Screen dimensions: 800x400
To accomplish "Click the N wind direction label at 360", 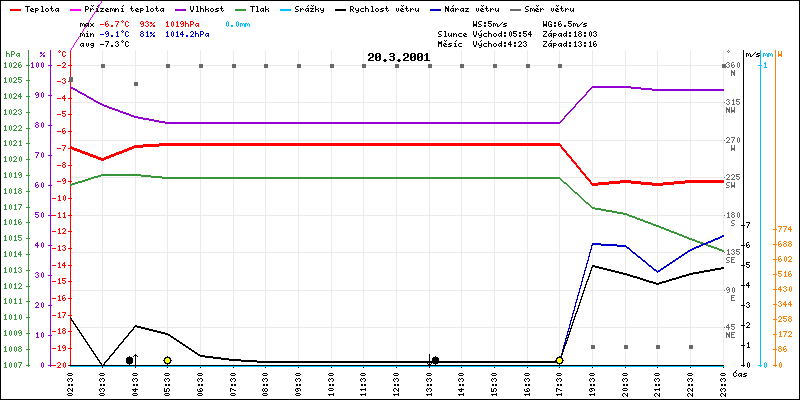I will 732,74.
